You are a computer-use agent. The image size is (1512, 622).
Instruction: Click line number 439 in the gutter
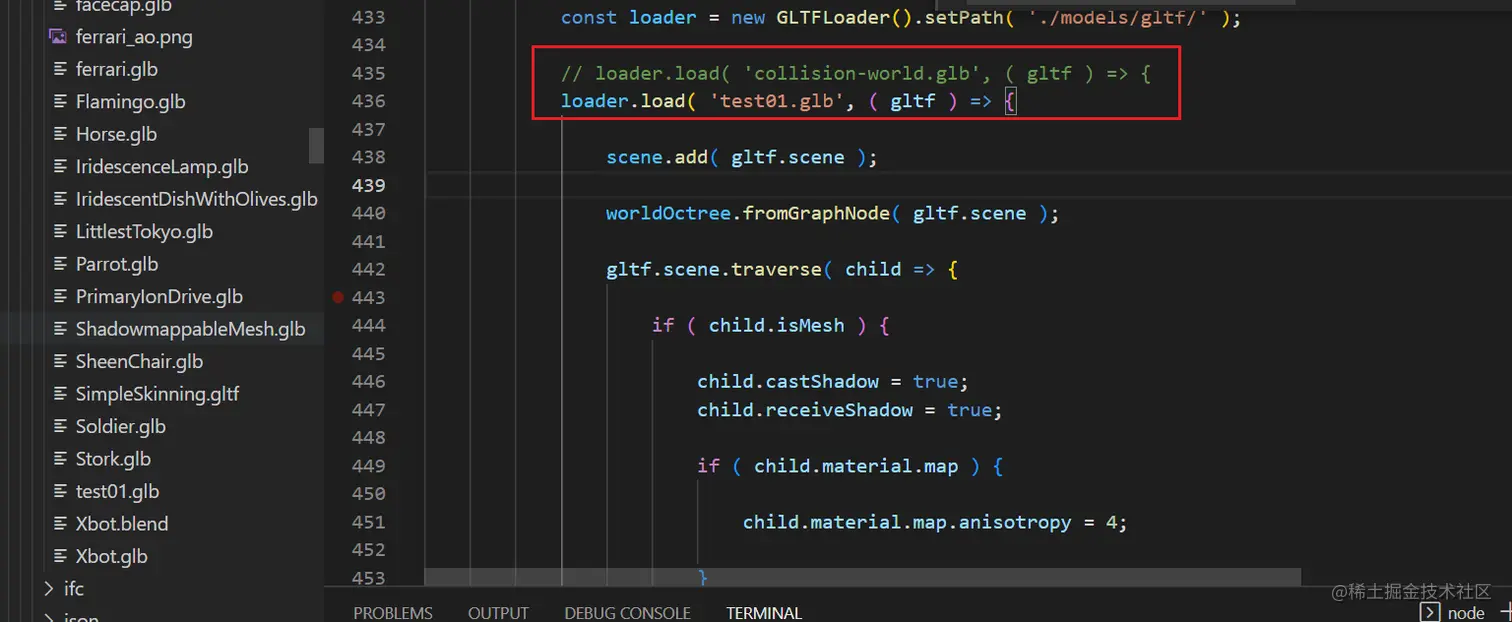368,185
